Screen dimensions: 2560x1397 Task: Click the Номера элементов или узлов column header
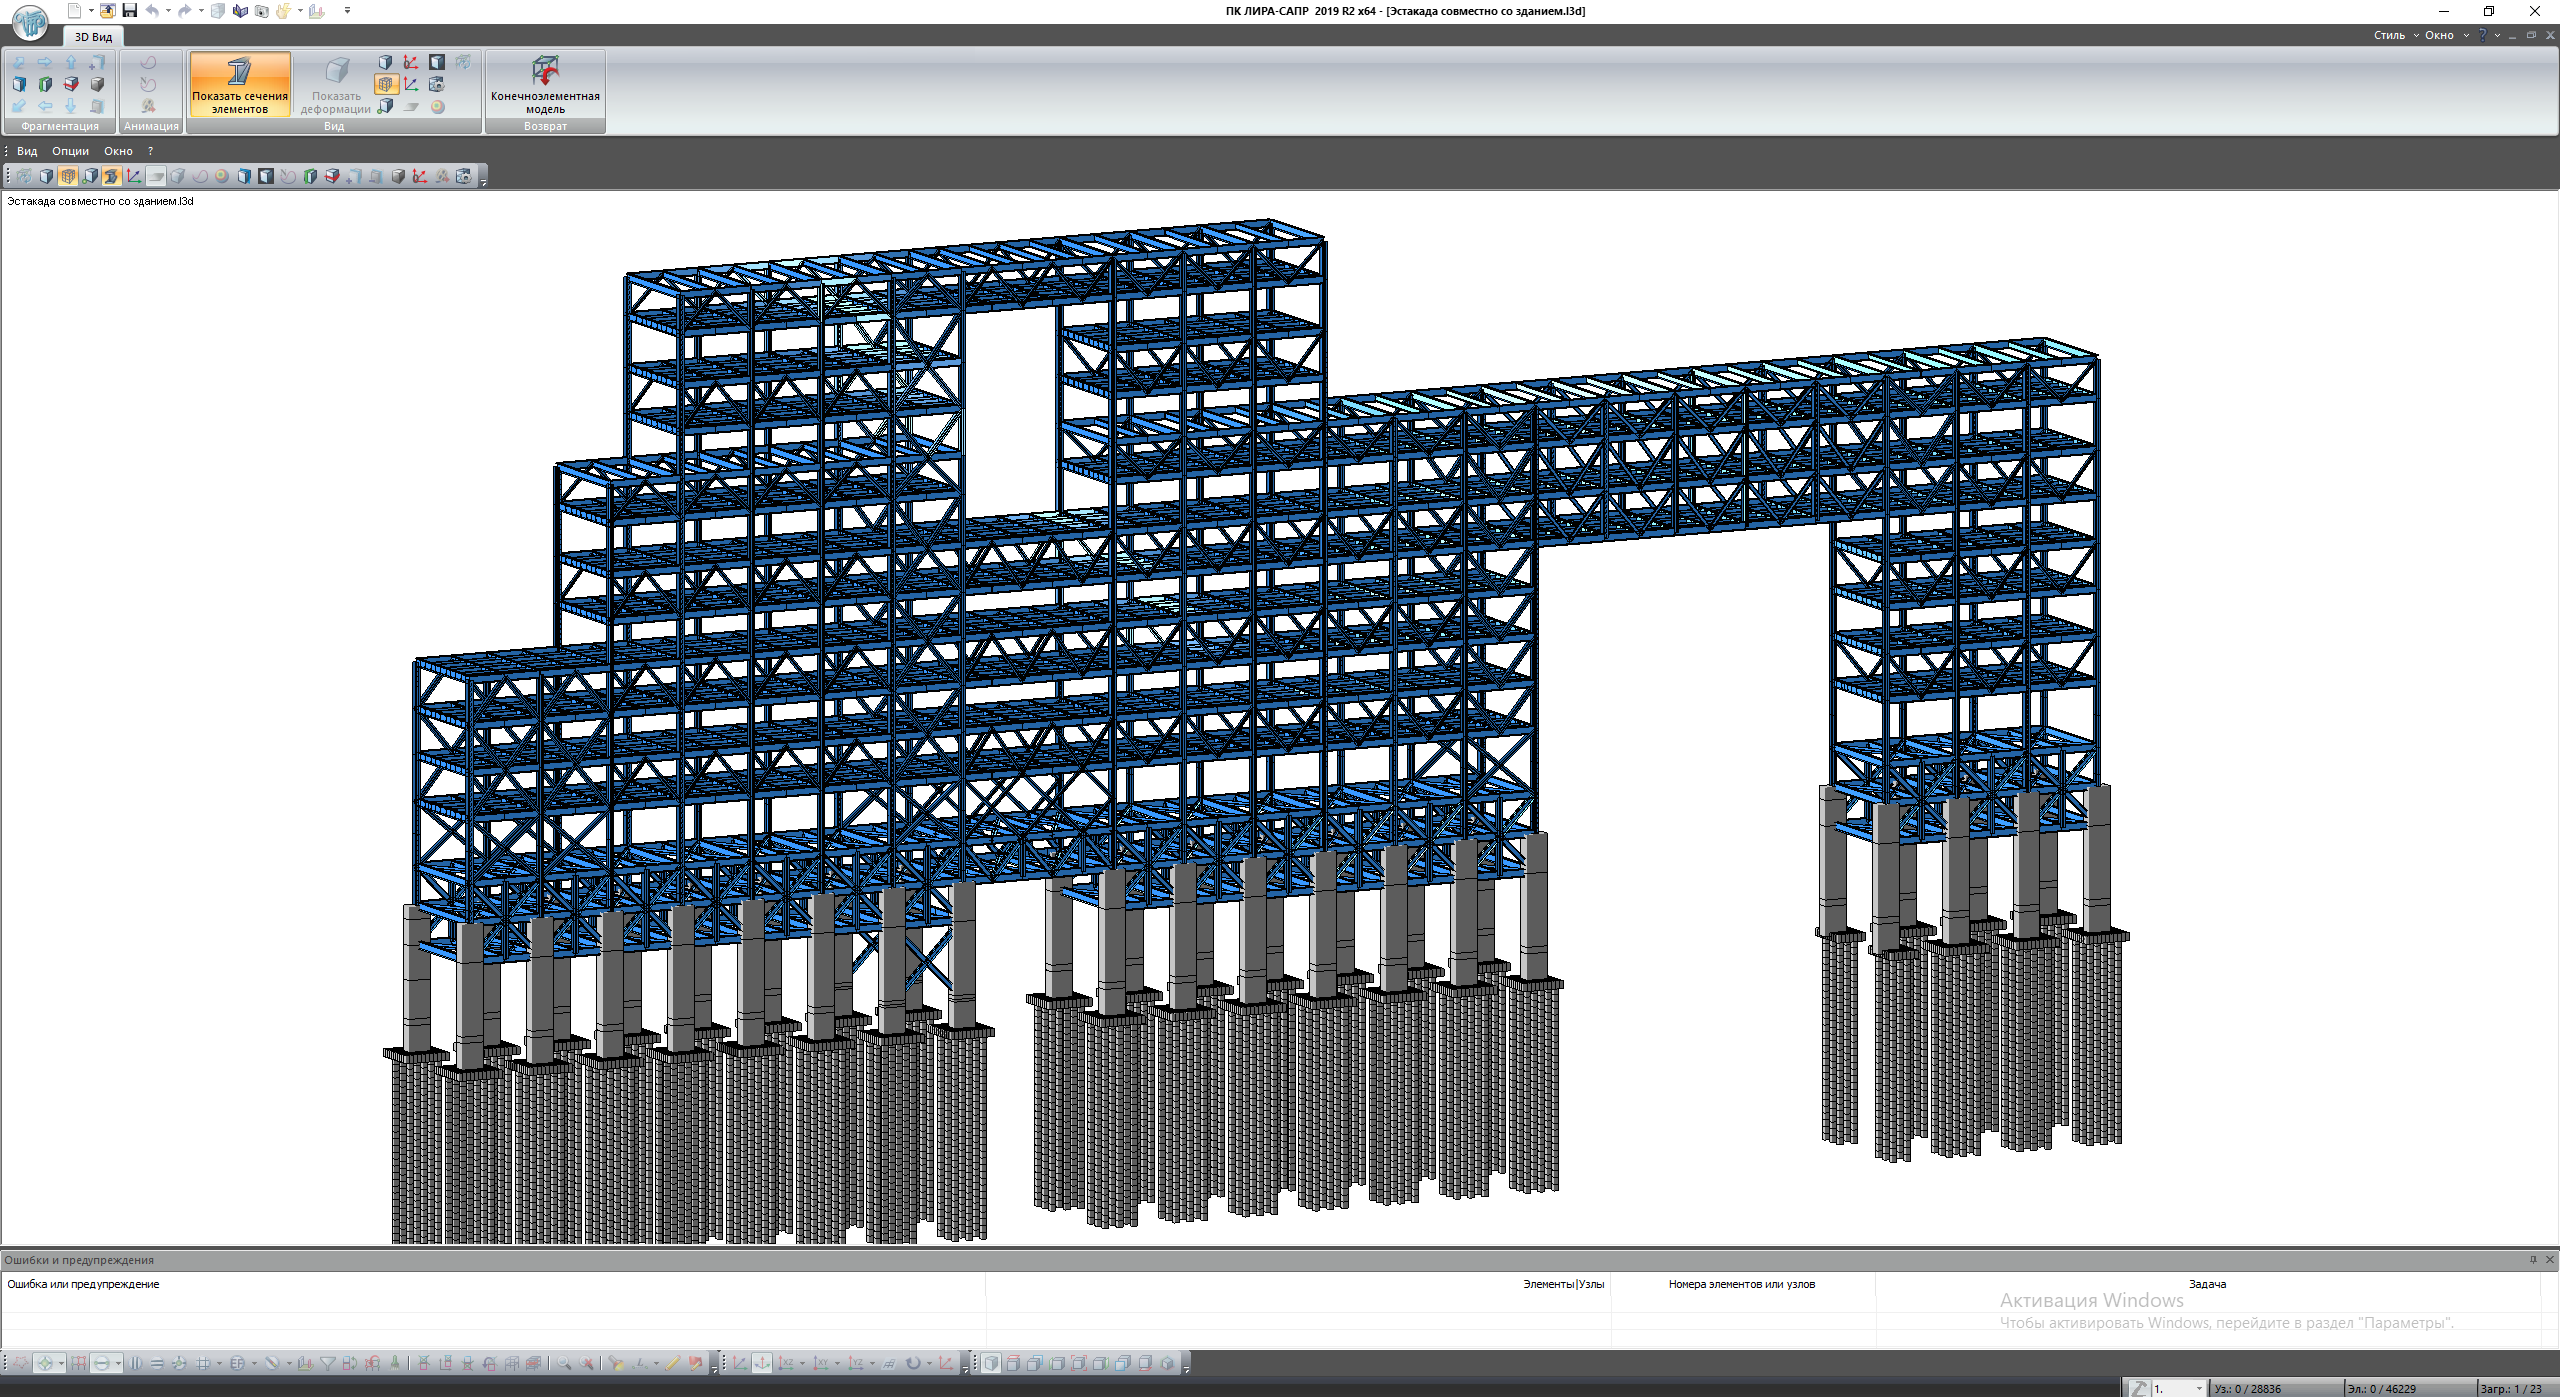1741,1284
